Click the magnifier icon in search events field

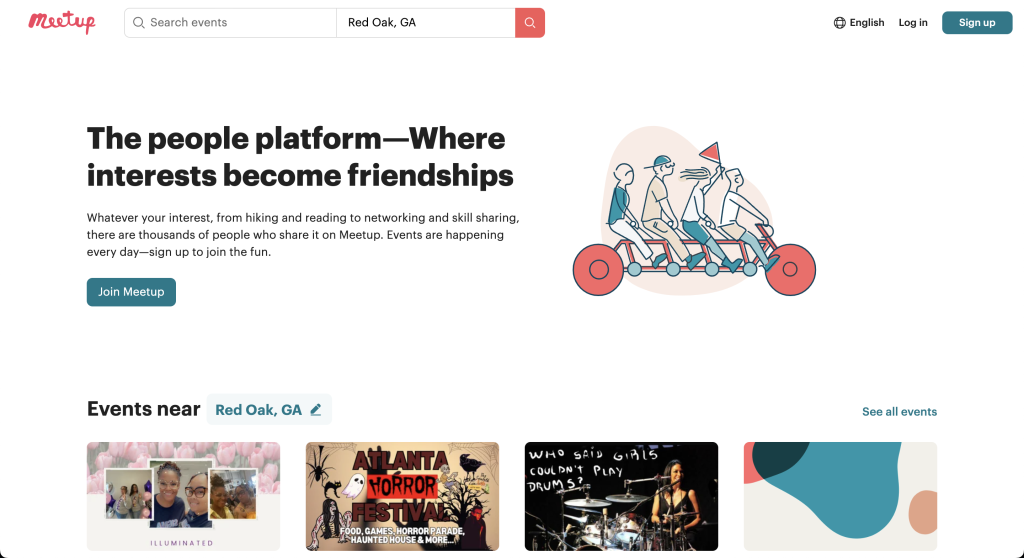click(139, 23)
